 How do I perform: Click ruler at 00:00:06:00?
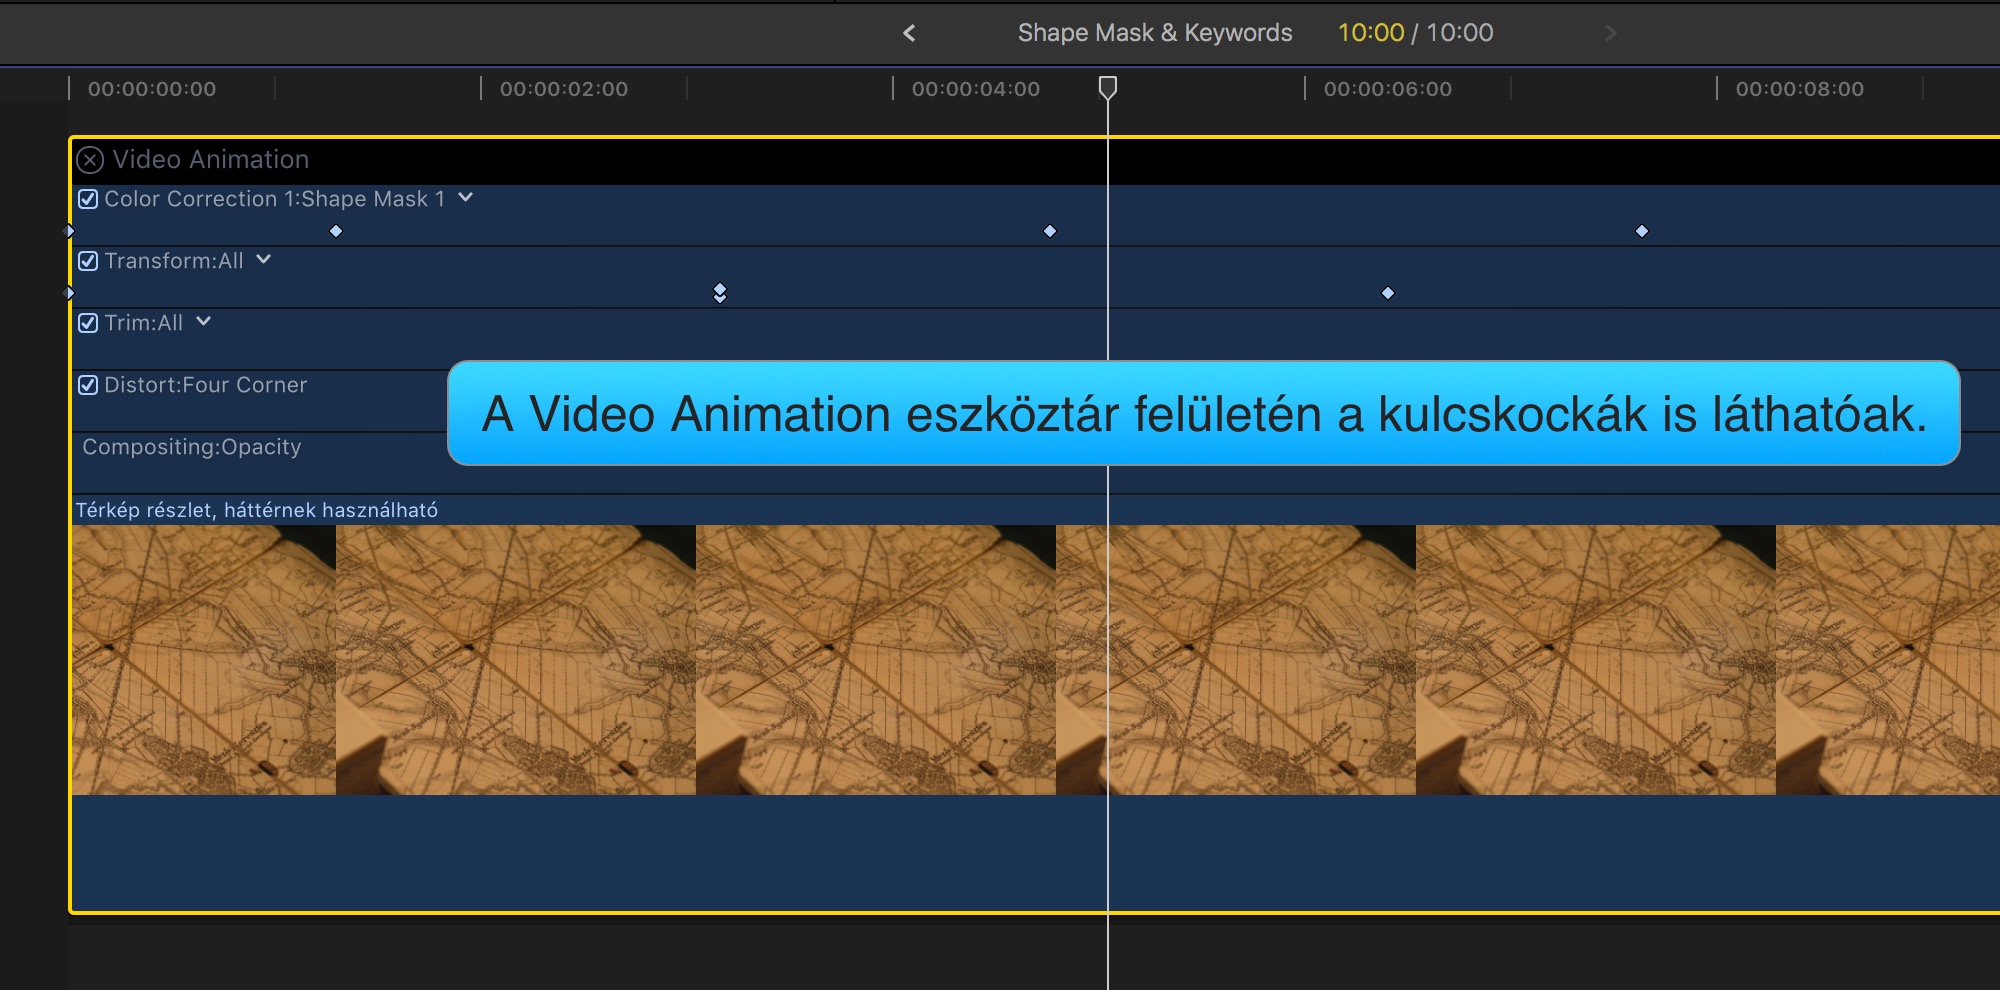tap(1388, 89)
